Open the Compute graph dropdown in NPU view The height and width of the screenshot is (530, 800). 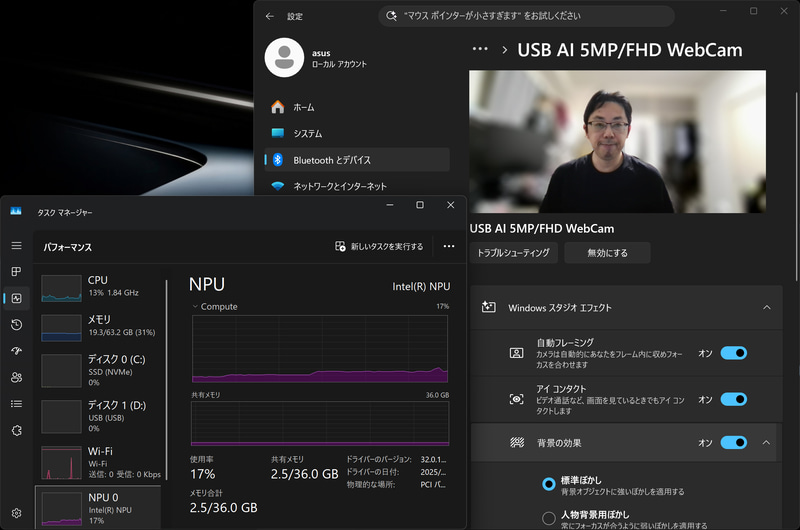[x=195, y=307]
